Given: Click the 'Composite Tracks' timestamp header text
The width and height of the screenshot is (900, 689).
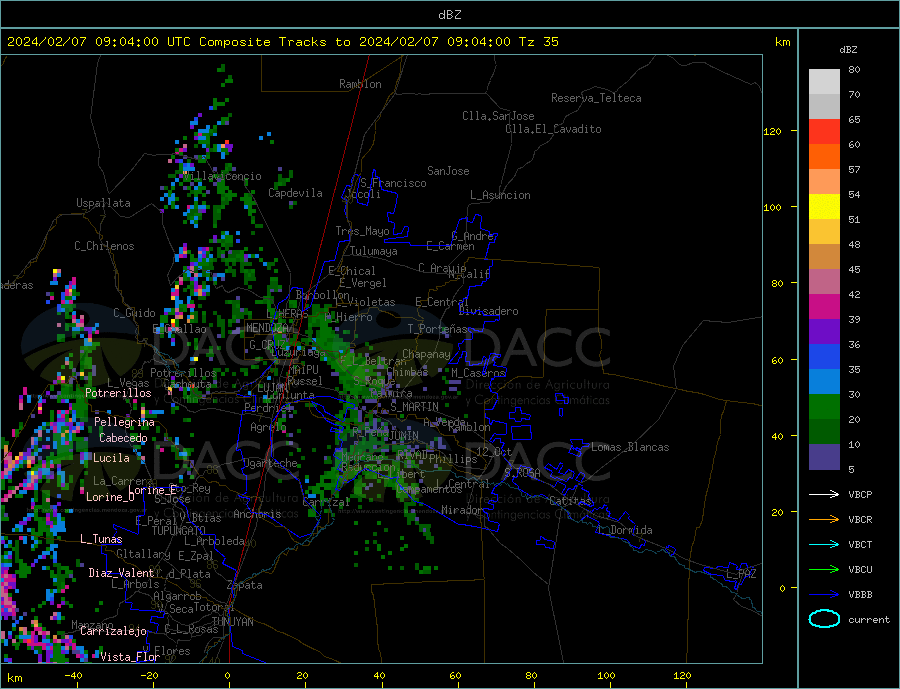Looking at the screenshot, I should click(282, 42).
